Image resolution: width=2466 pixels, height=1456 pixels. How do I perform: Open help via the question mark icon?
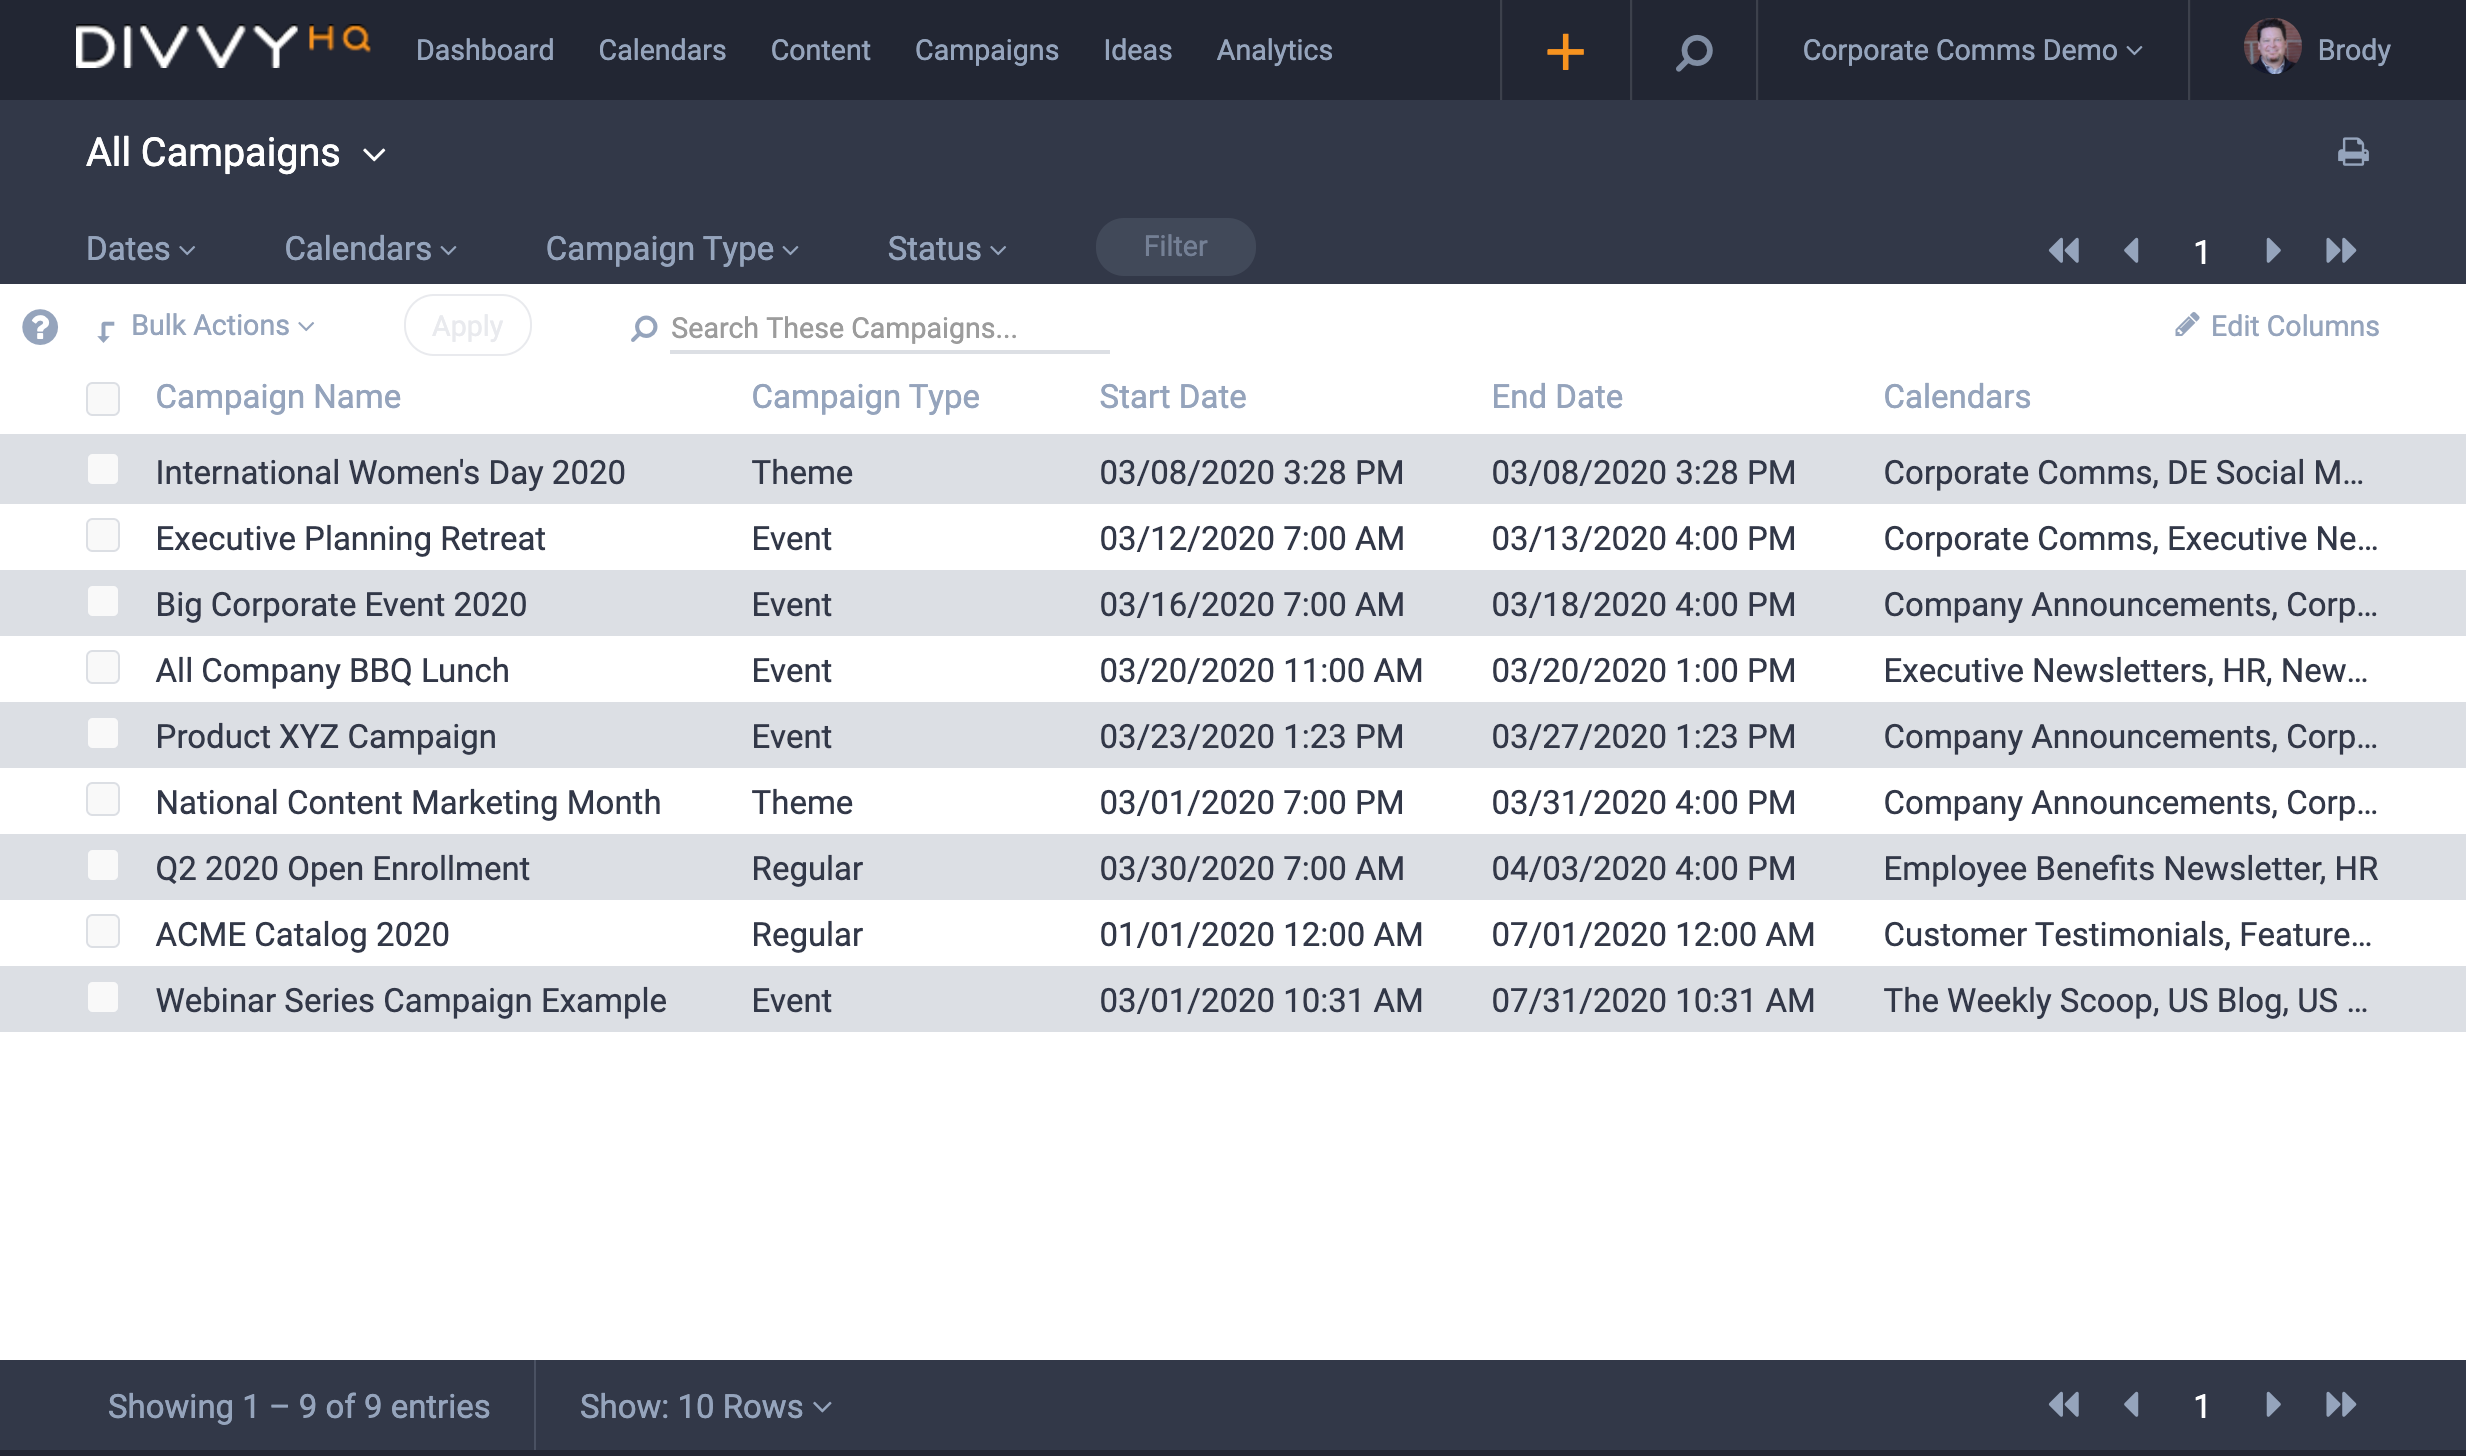39,327
